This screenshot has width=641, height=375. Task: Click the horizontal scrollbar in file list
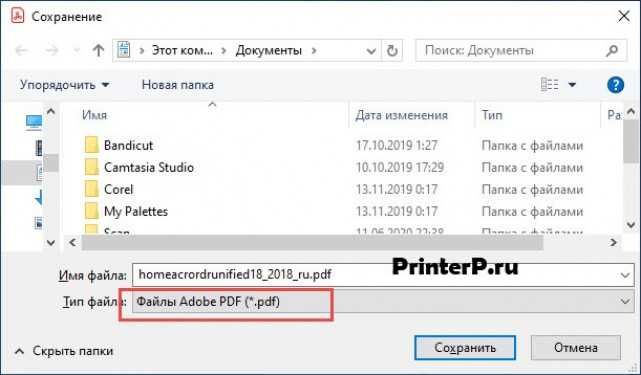312,243
